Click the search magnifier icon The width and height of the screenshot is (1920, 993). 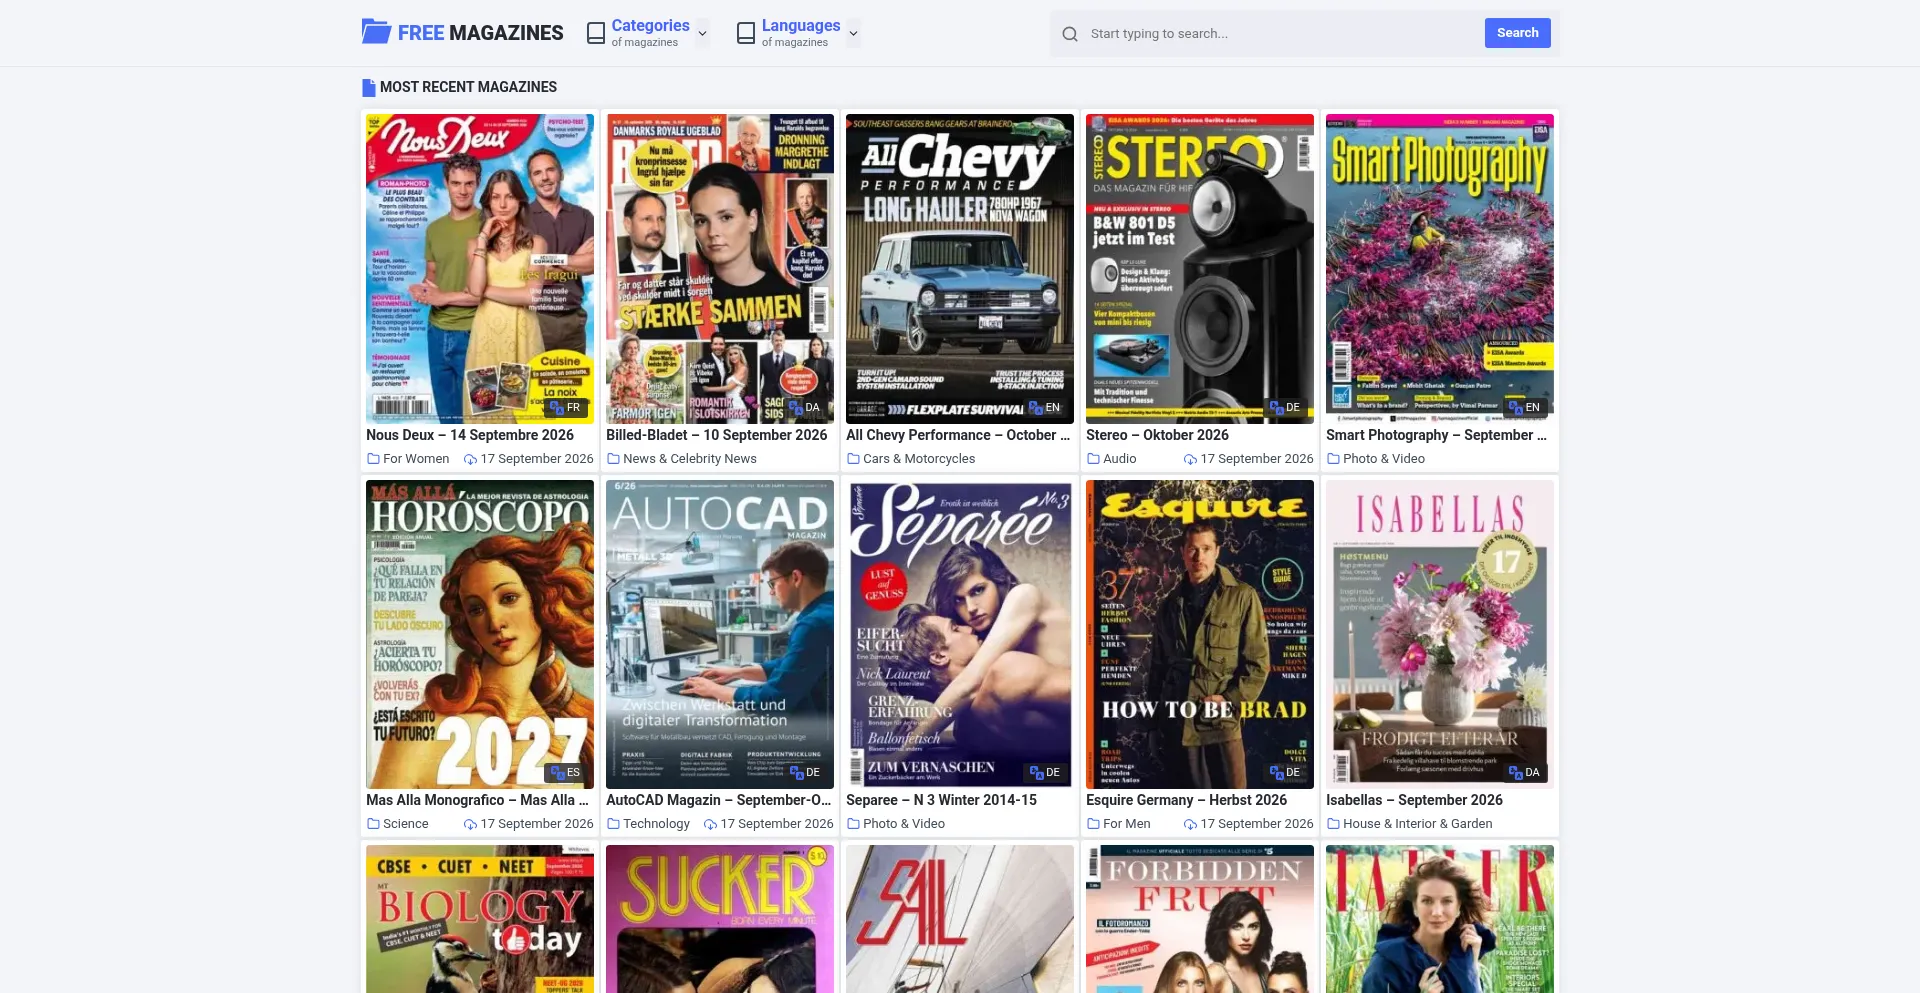(x=1070, y=34)
